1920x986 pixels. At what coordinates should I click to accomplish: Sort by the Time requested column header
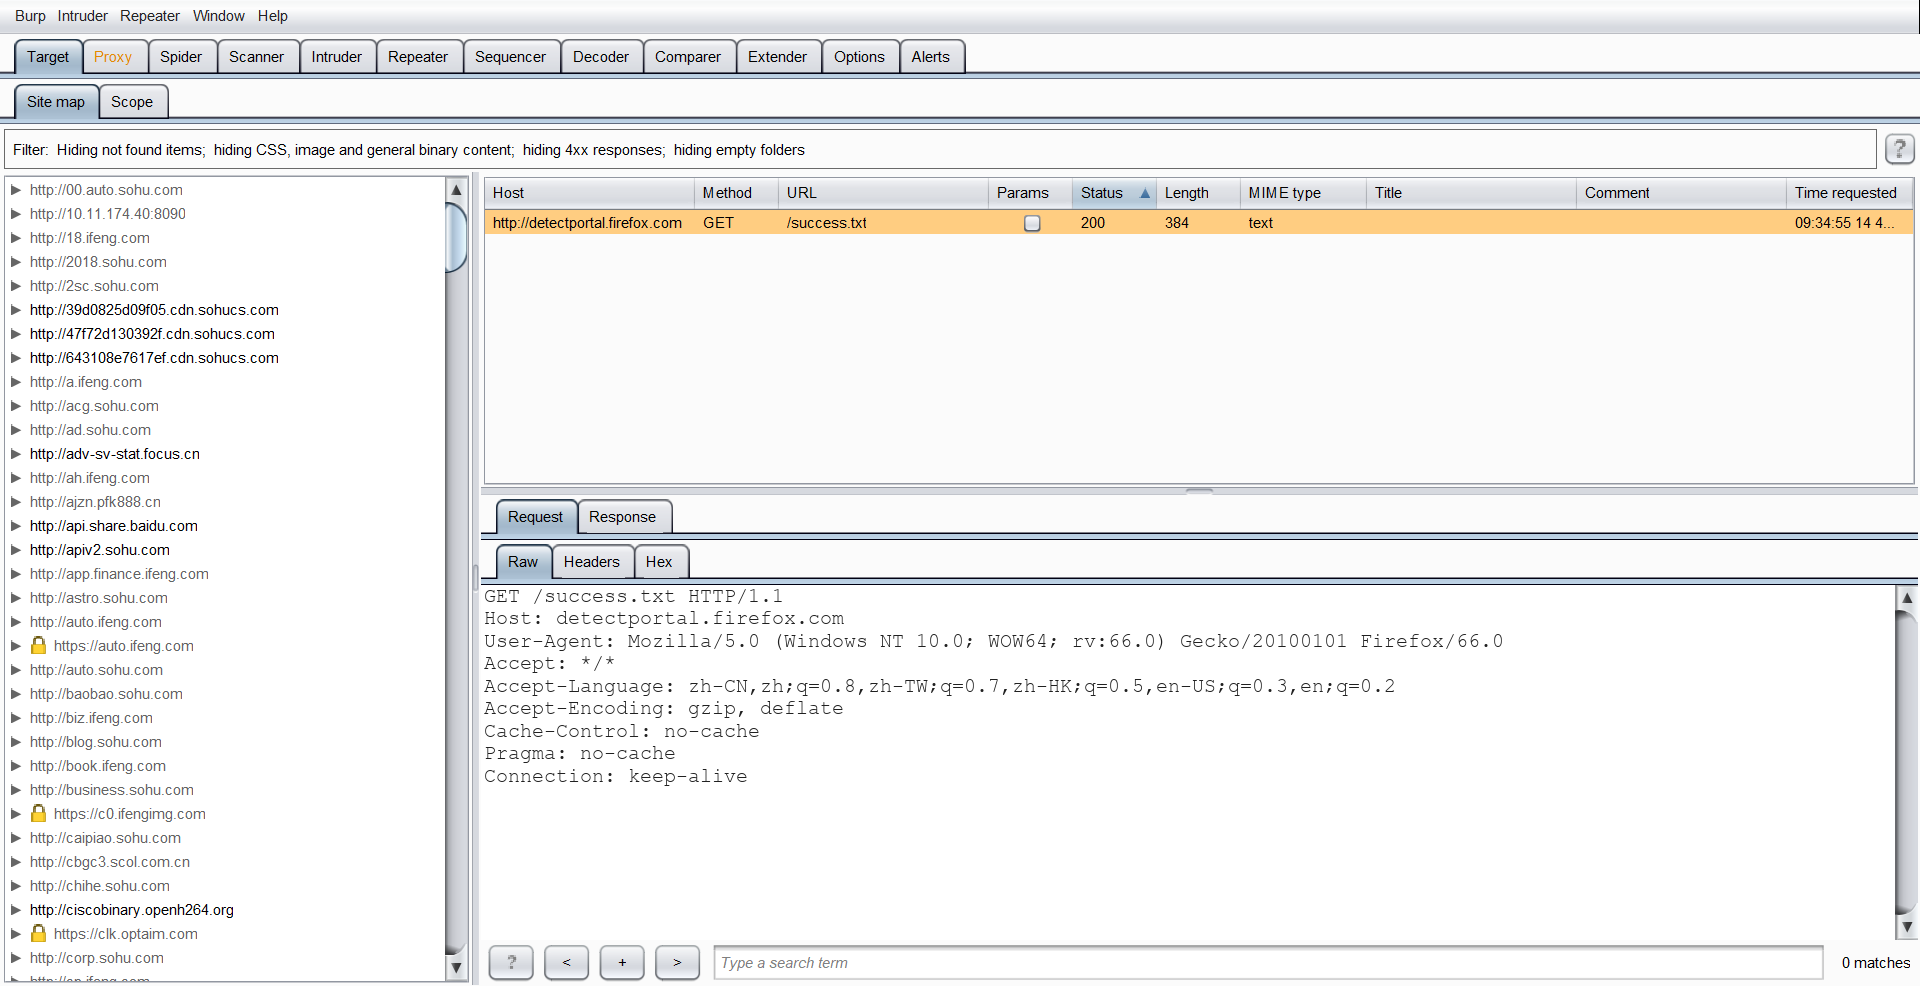[x=1848, y=193]
